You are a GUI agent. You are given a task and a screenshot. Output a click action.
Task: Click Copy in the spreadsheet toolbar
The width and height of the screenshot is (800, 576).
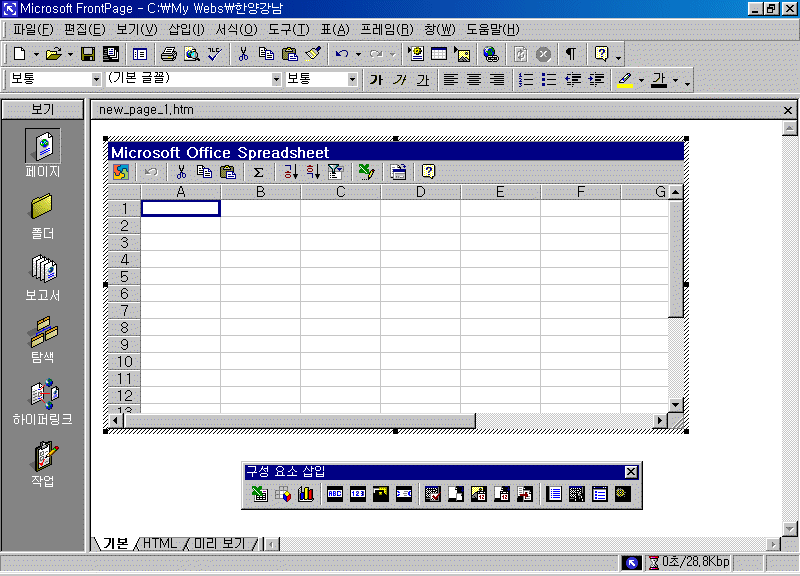pyautogui.click(x=204, y=172)
